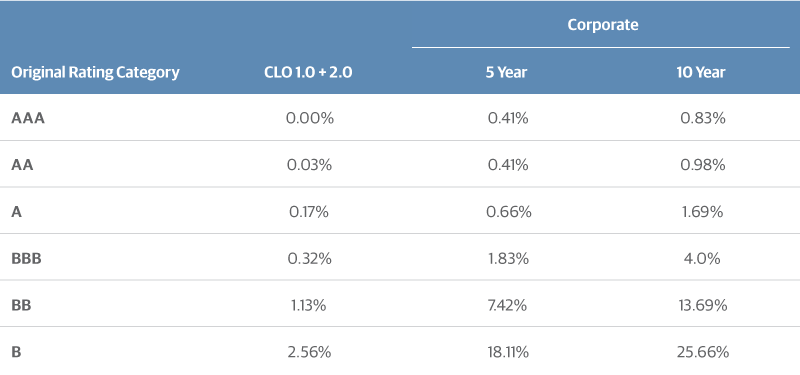
Task: Click the Original Rating Category column header
Action: pyautogui.click(x=95, y=72)
